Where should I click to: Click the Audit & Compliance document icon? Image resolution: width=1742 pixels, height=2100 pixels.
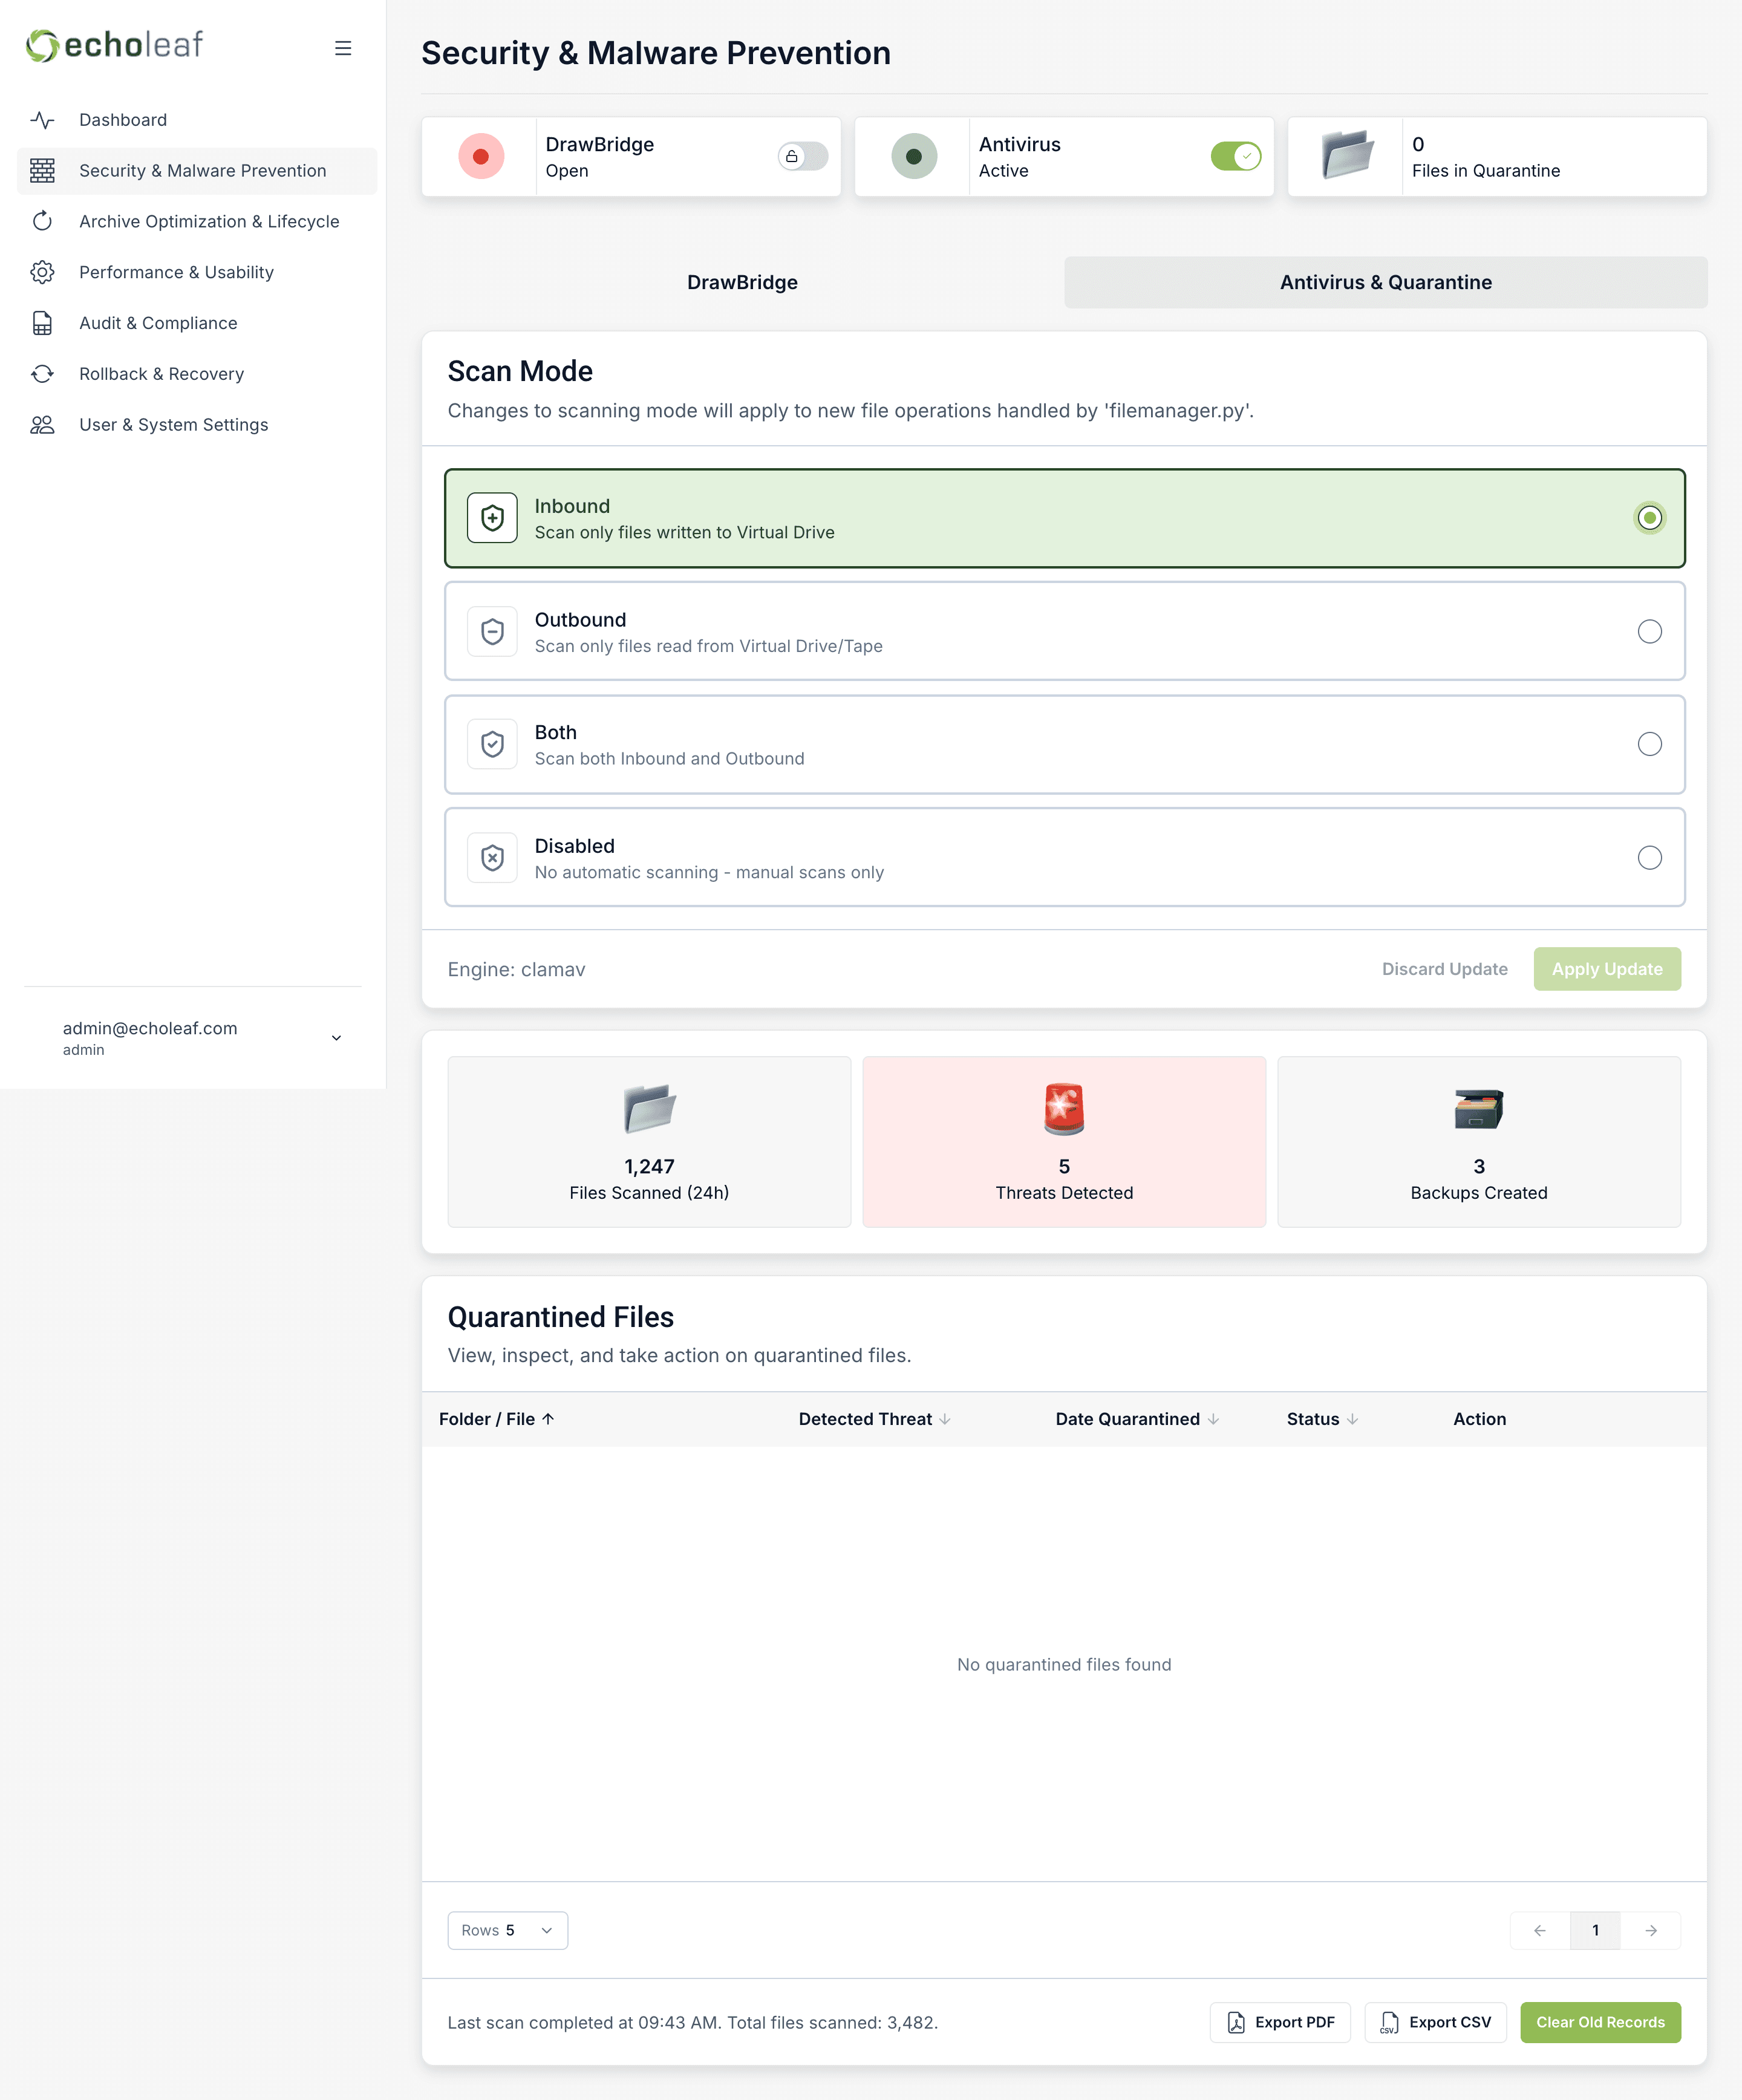tap(42, 323)
